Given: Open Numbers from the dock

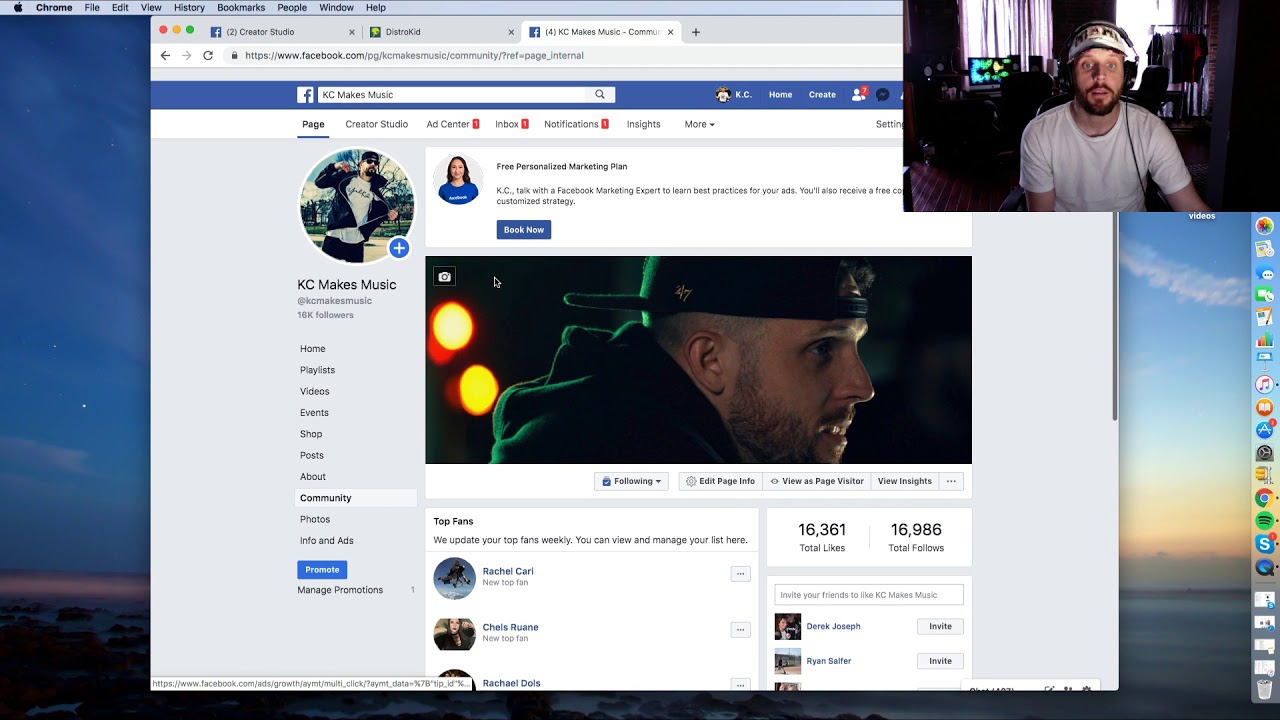Looking at the screenshot, I should click(x=1265, y=339).
